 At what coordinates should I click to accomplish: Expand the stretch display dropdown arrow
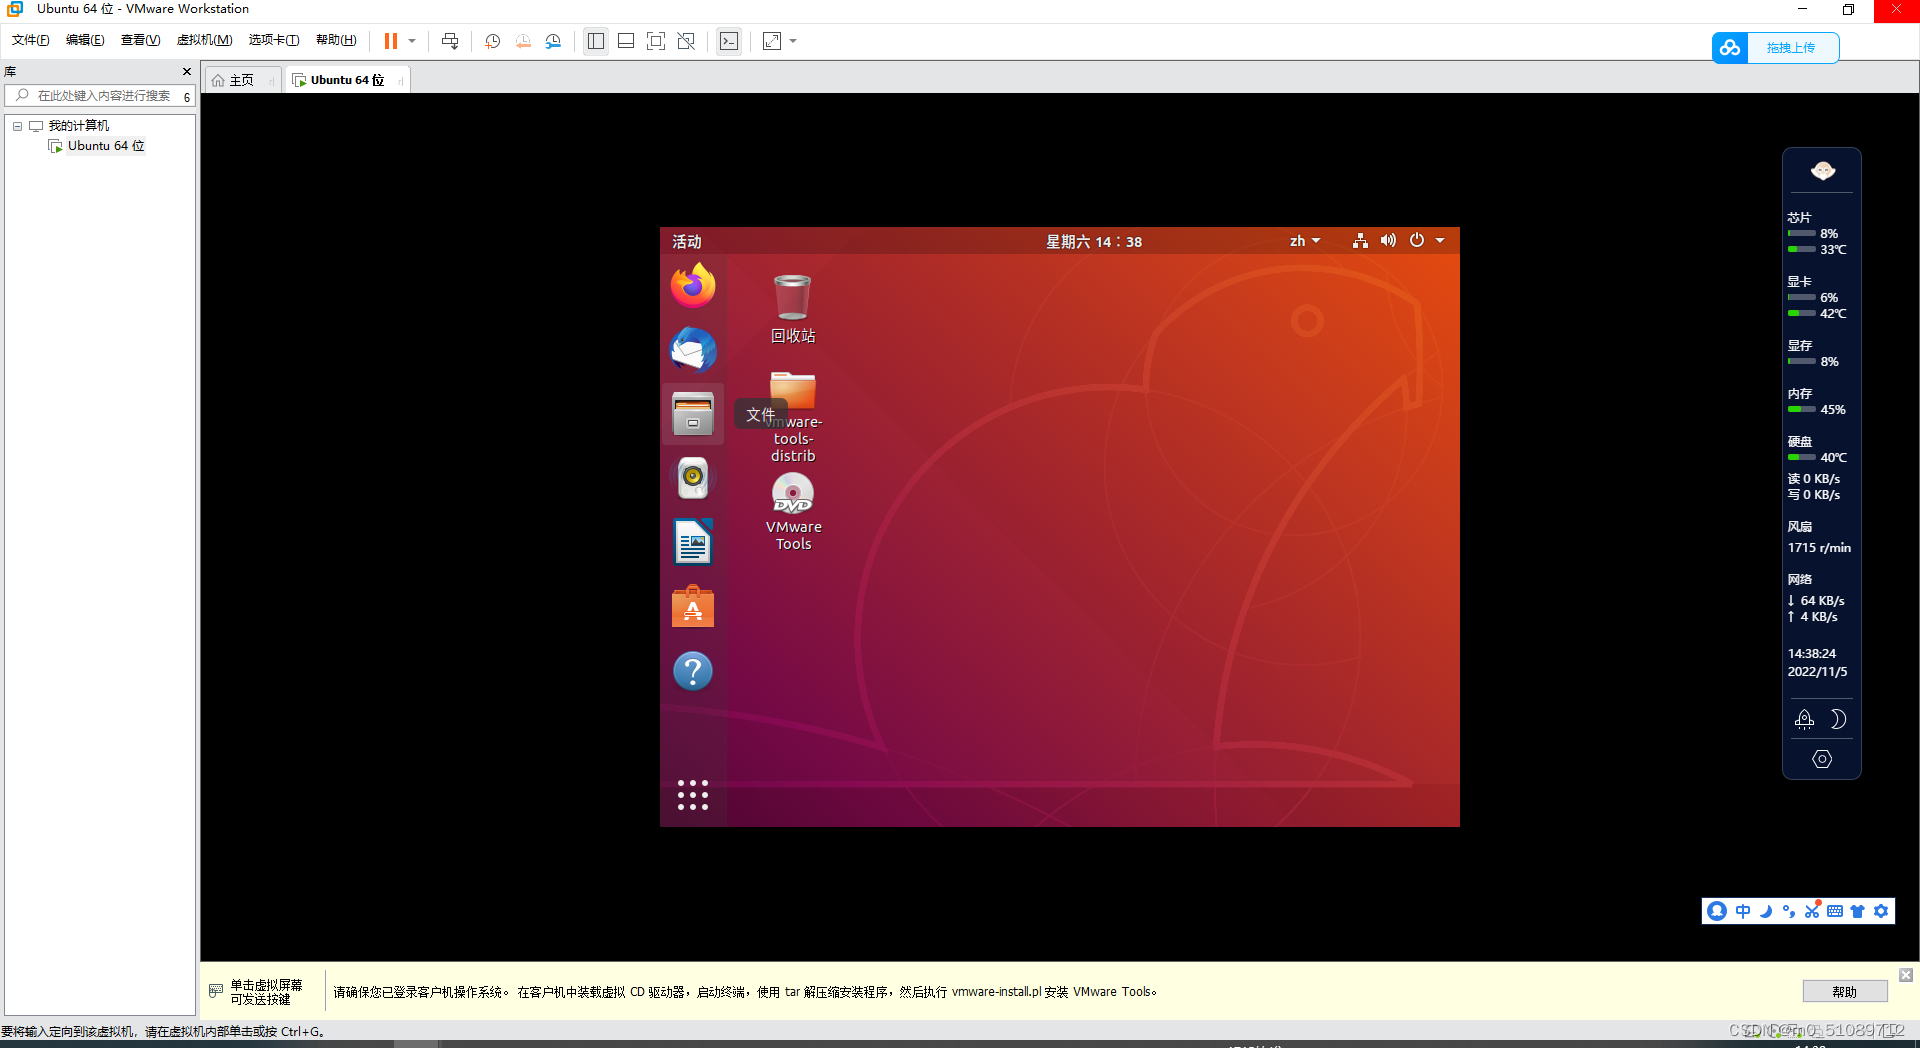pyautogui.click(x=793, y=41)
